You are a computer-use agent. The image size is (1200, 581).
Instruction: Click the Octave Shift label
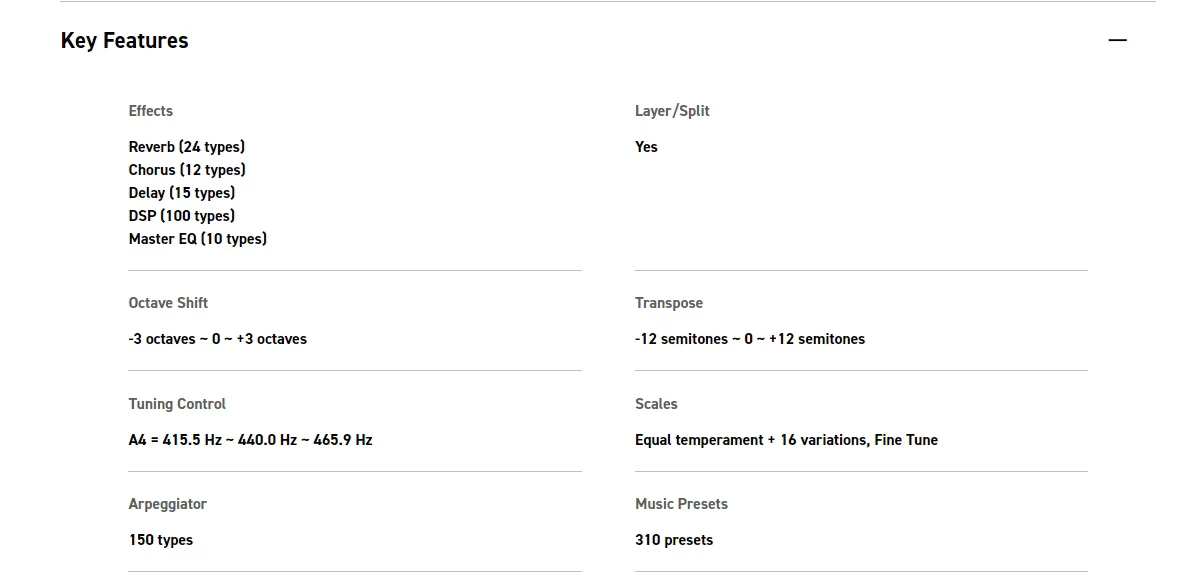coord(168,303)
